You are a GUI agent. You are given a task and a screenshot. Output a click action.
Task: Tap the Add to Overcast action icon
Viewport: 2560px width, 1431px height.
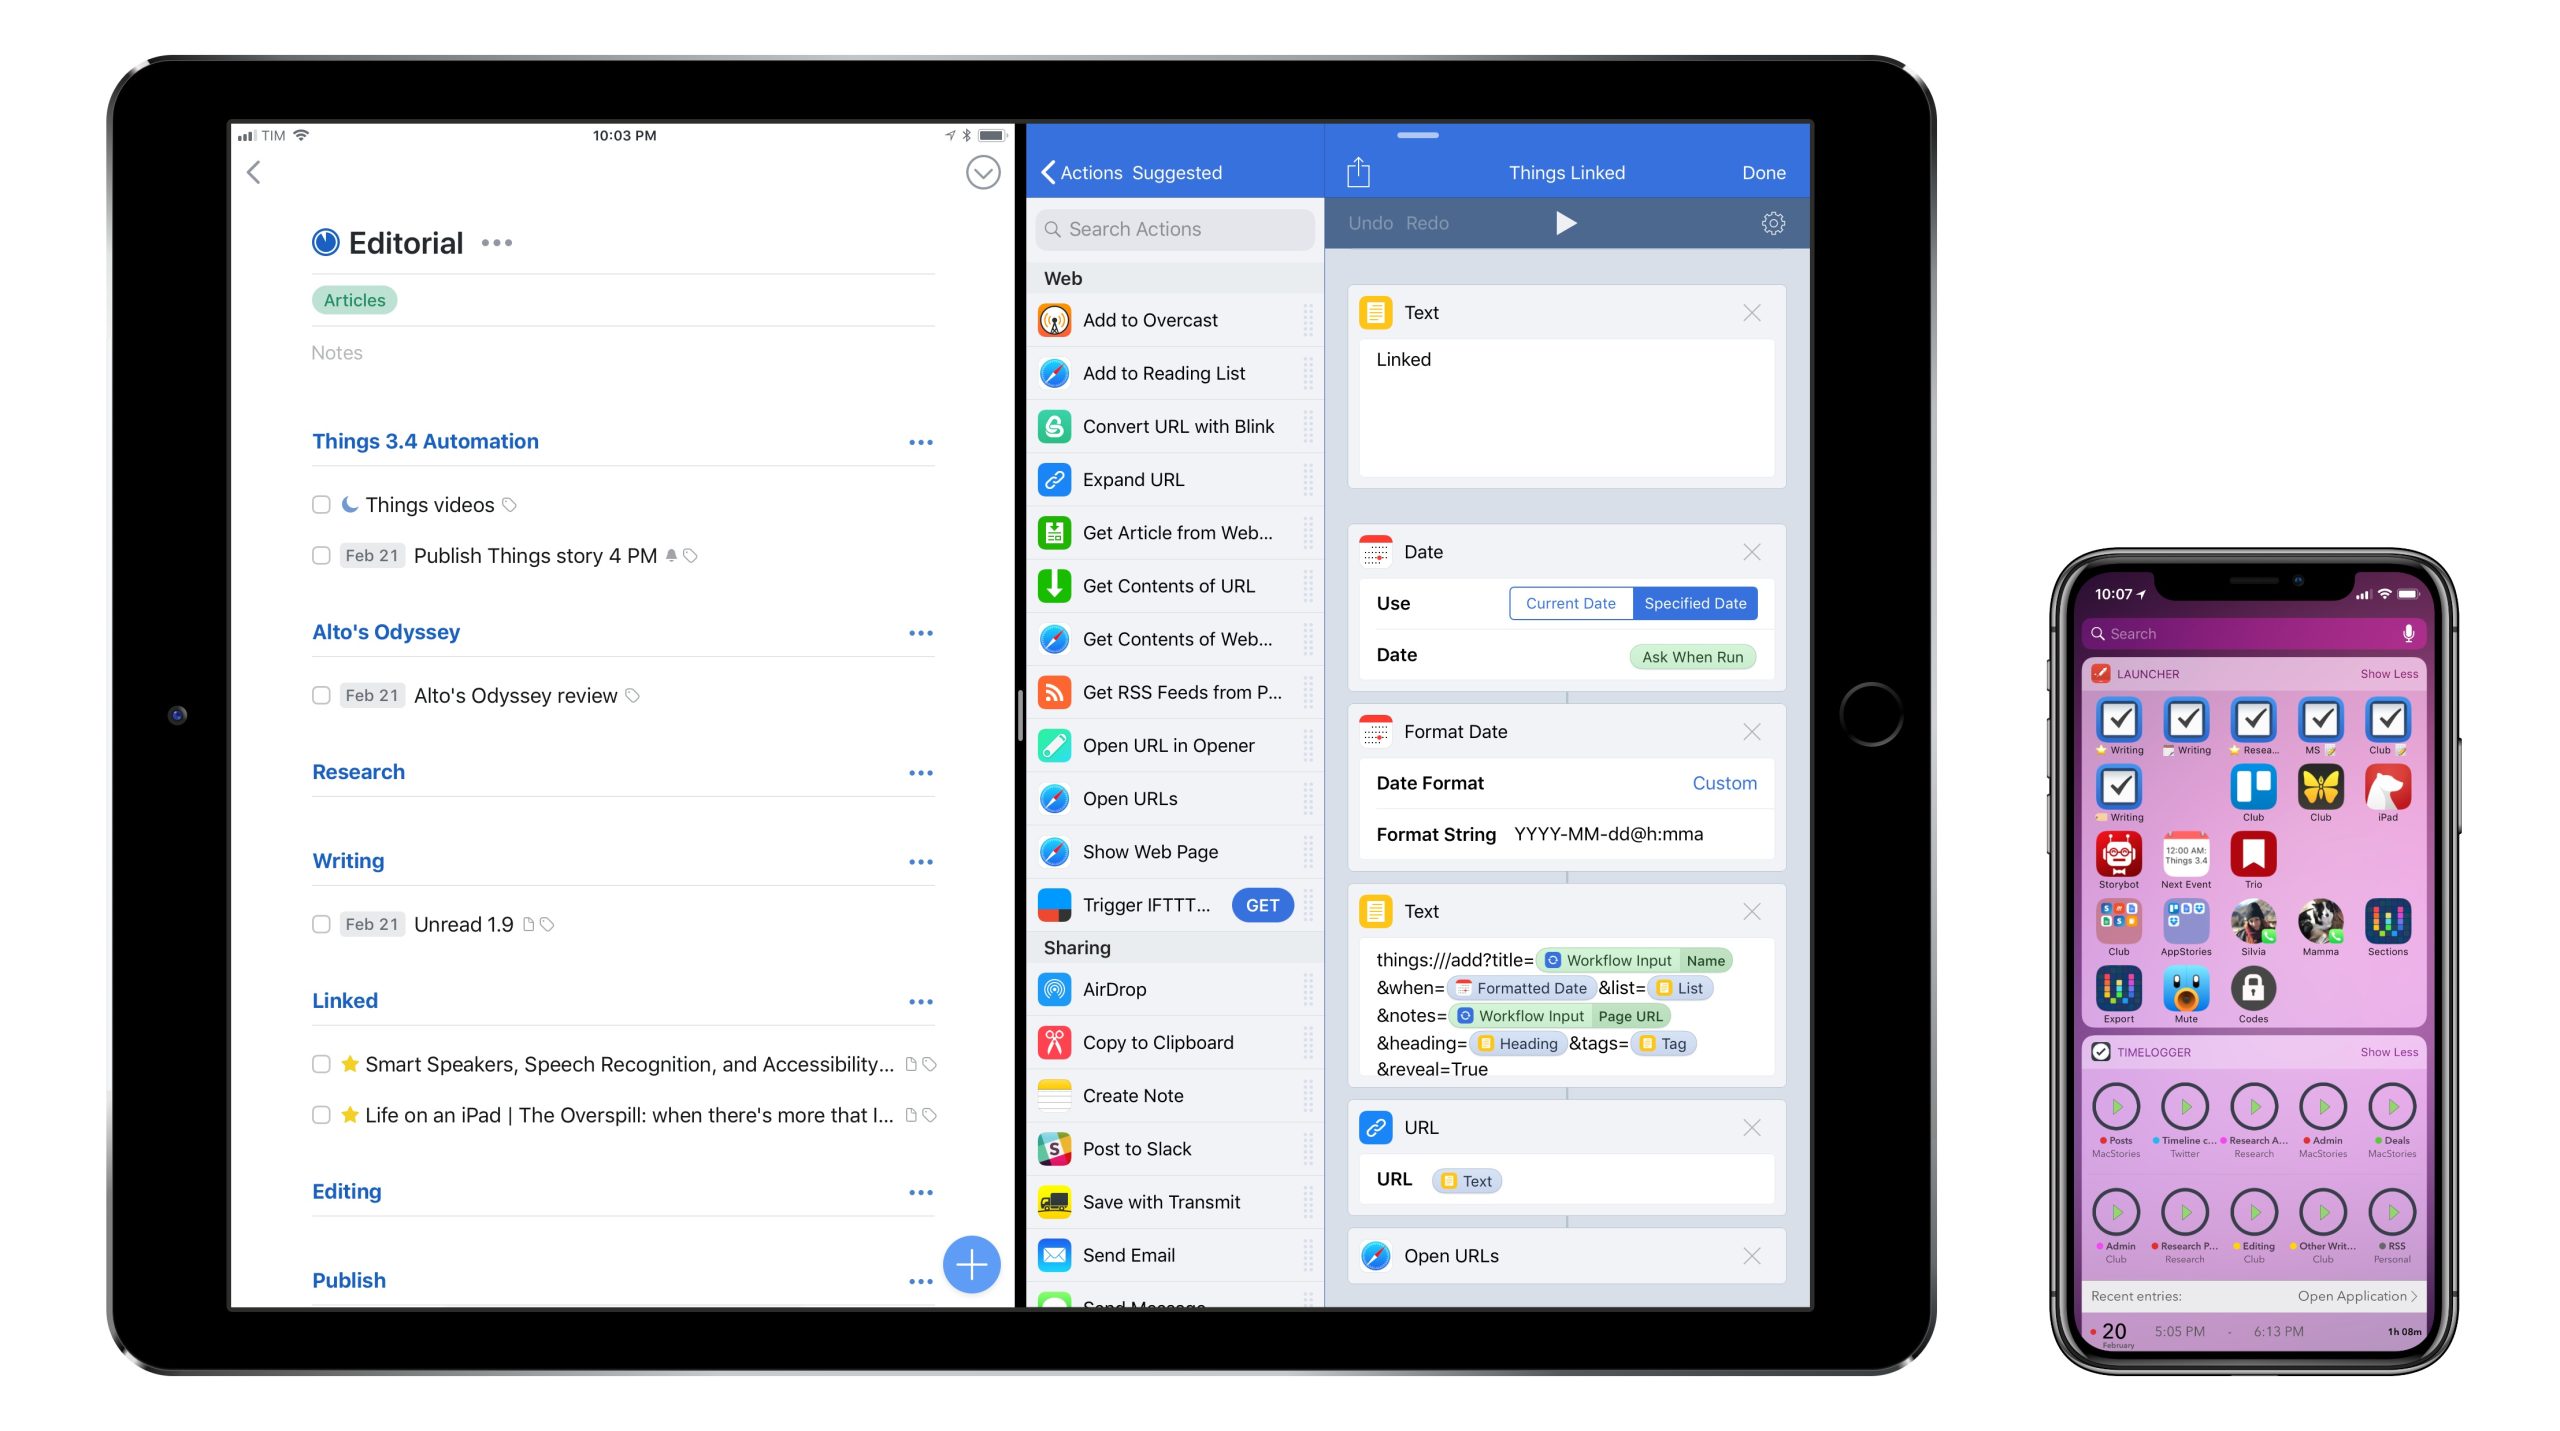pyautogui.click(x=1054, y=320)
